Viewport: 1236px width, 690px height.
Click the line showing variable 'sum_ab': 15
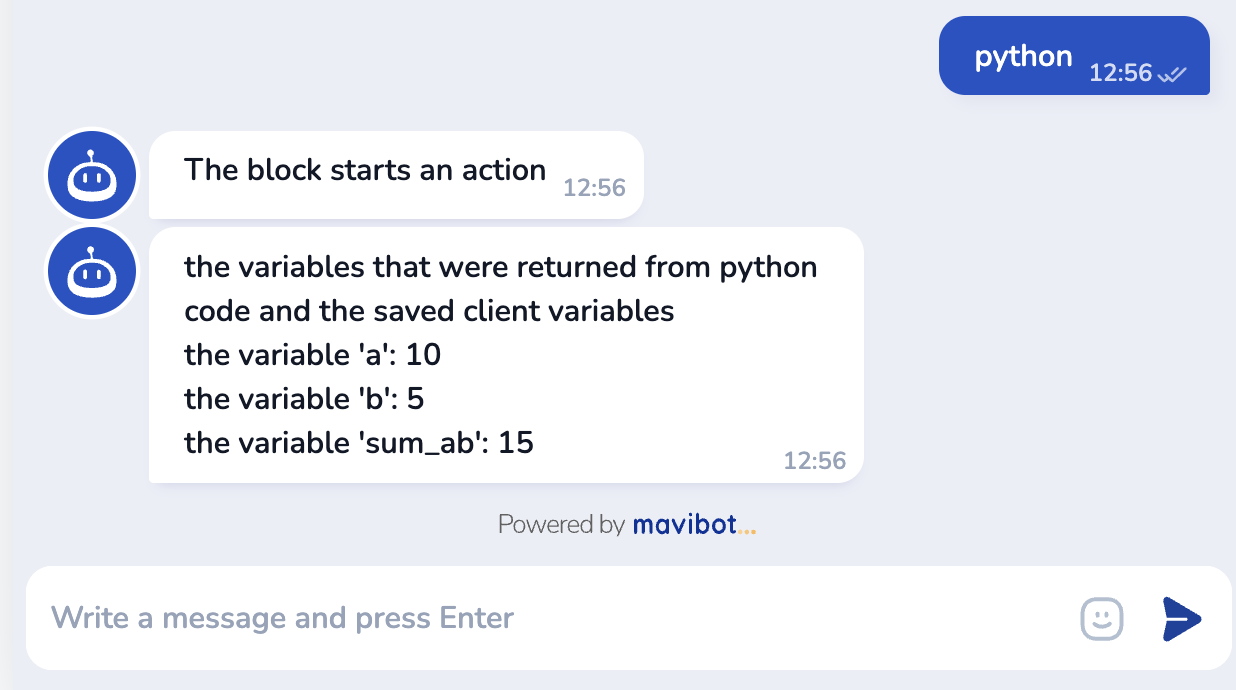click(358, 443)
